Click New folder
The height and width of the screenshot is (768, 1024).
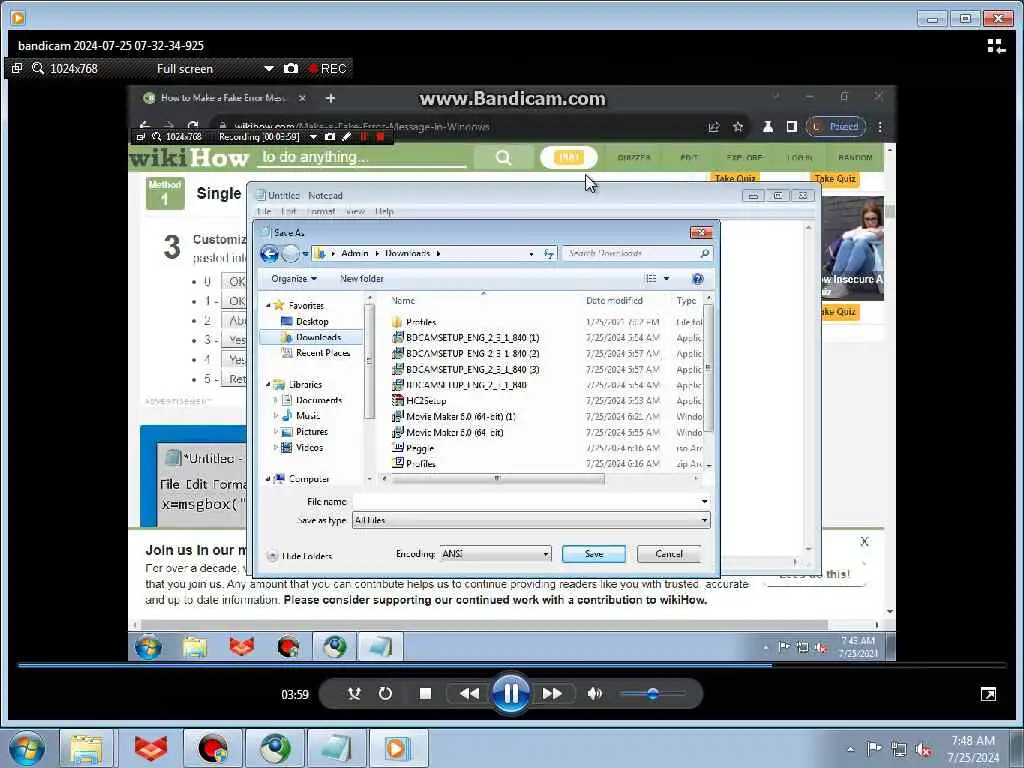coord(362,279)
